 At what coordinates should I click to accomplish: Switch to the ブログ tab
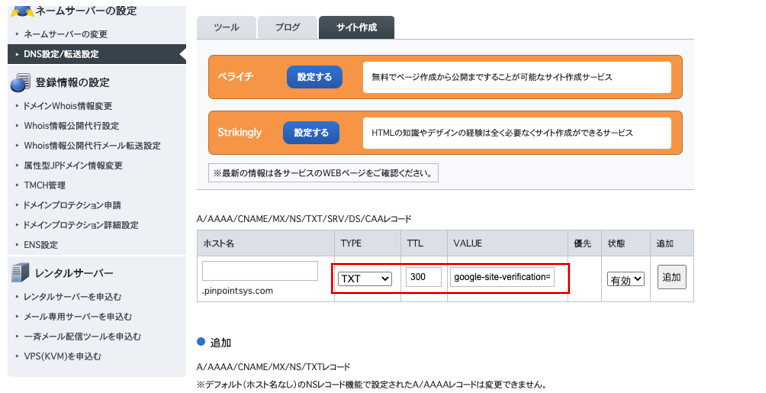tap(287, 27)
